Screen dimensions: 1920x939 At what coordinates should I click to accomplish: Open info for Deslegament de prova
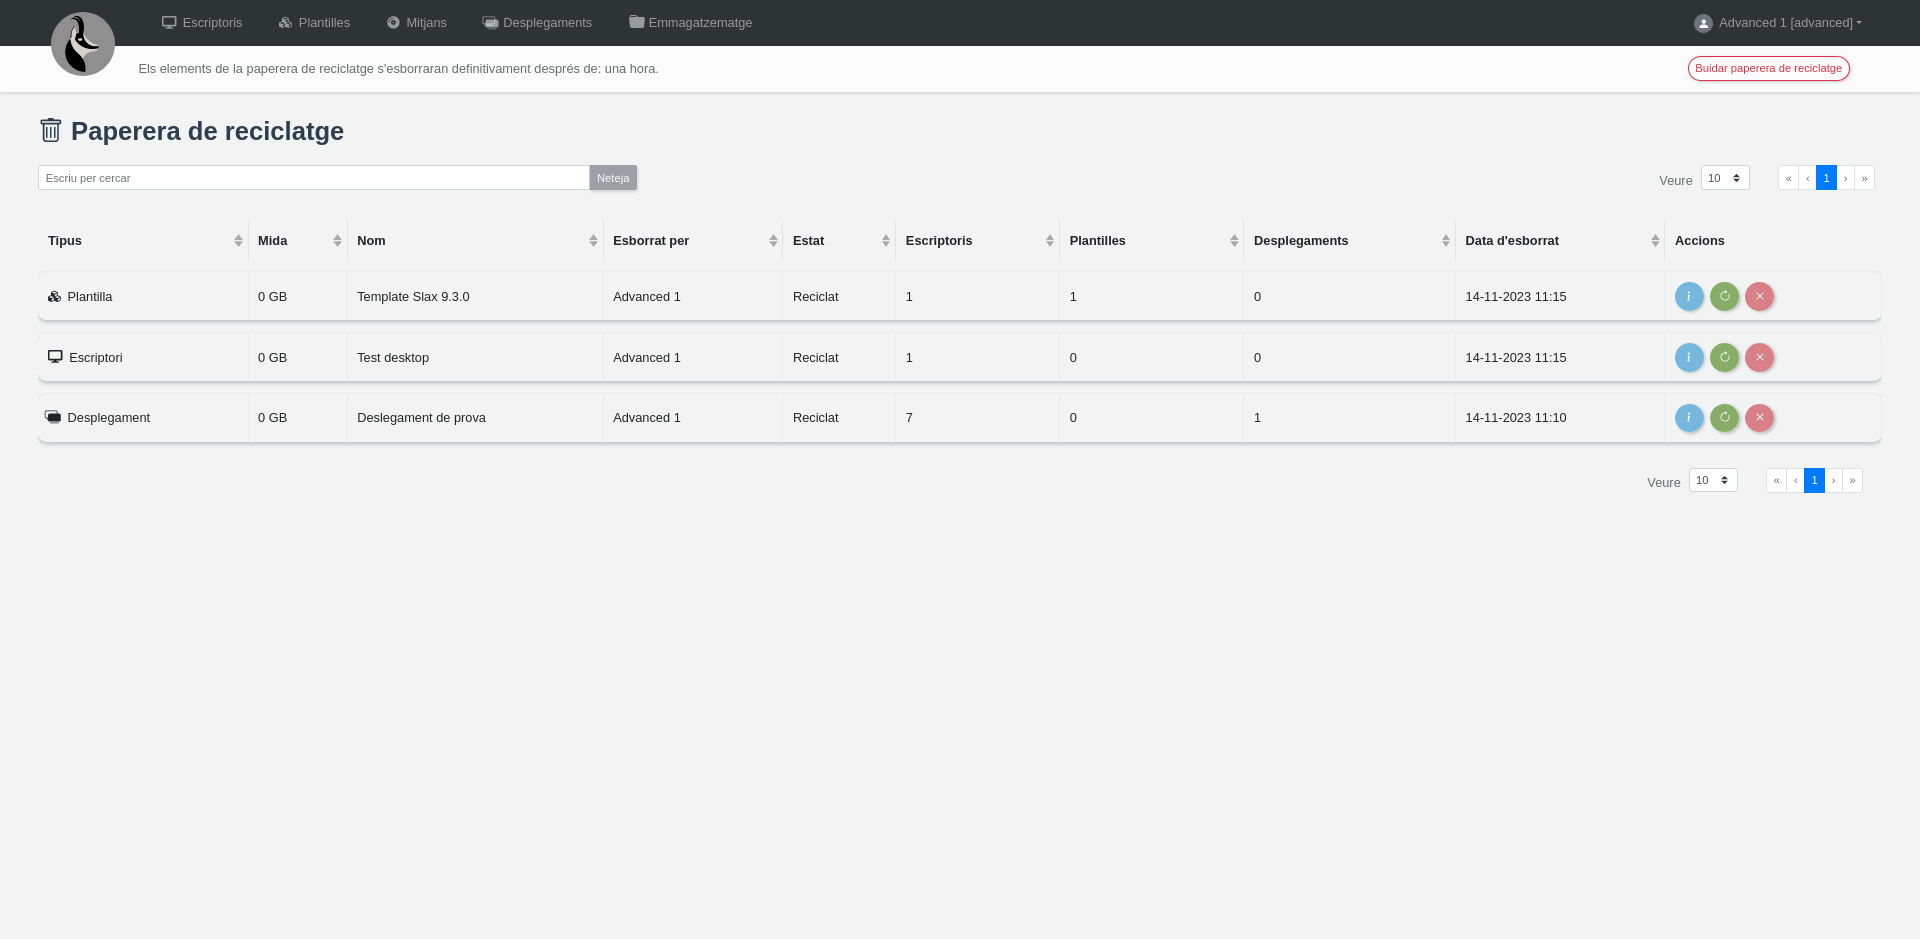pyautogui.click(x=1688, y=418)
